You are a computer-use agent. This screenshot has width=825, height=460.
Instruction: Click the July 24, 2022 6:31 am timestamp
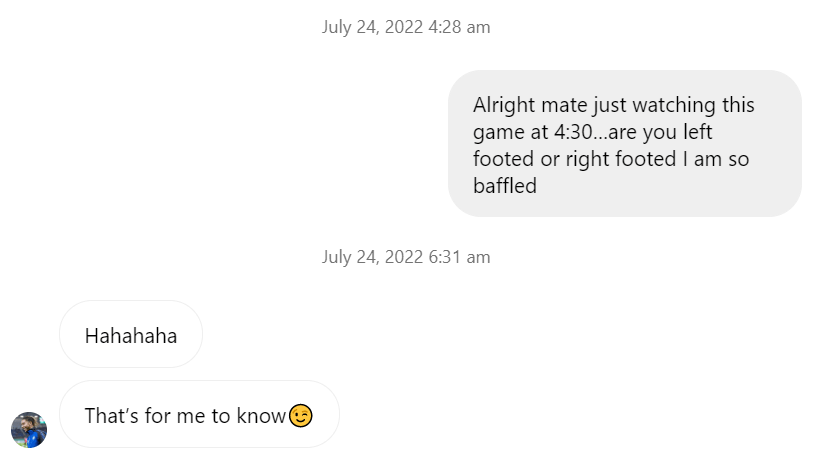tap(406, 257)
